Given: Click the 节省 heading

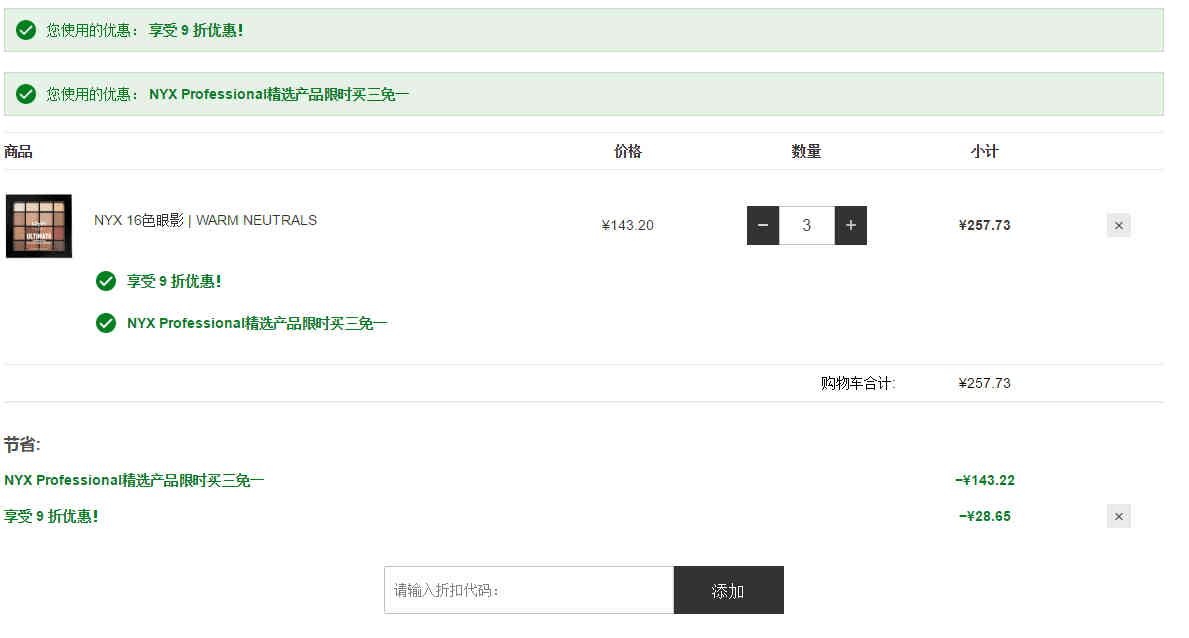Looking at the screenshot, I should point(22,445).
